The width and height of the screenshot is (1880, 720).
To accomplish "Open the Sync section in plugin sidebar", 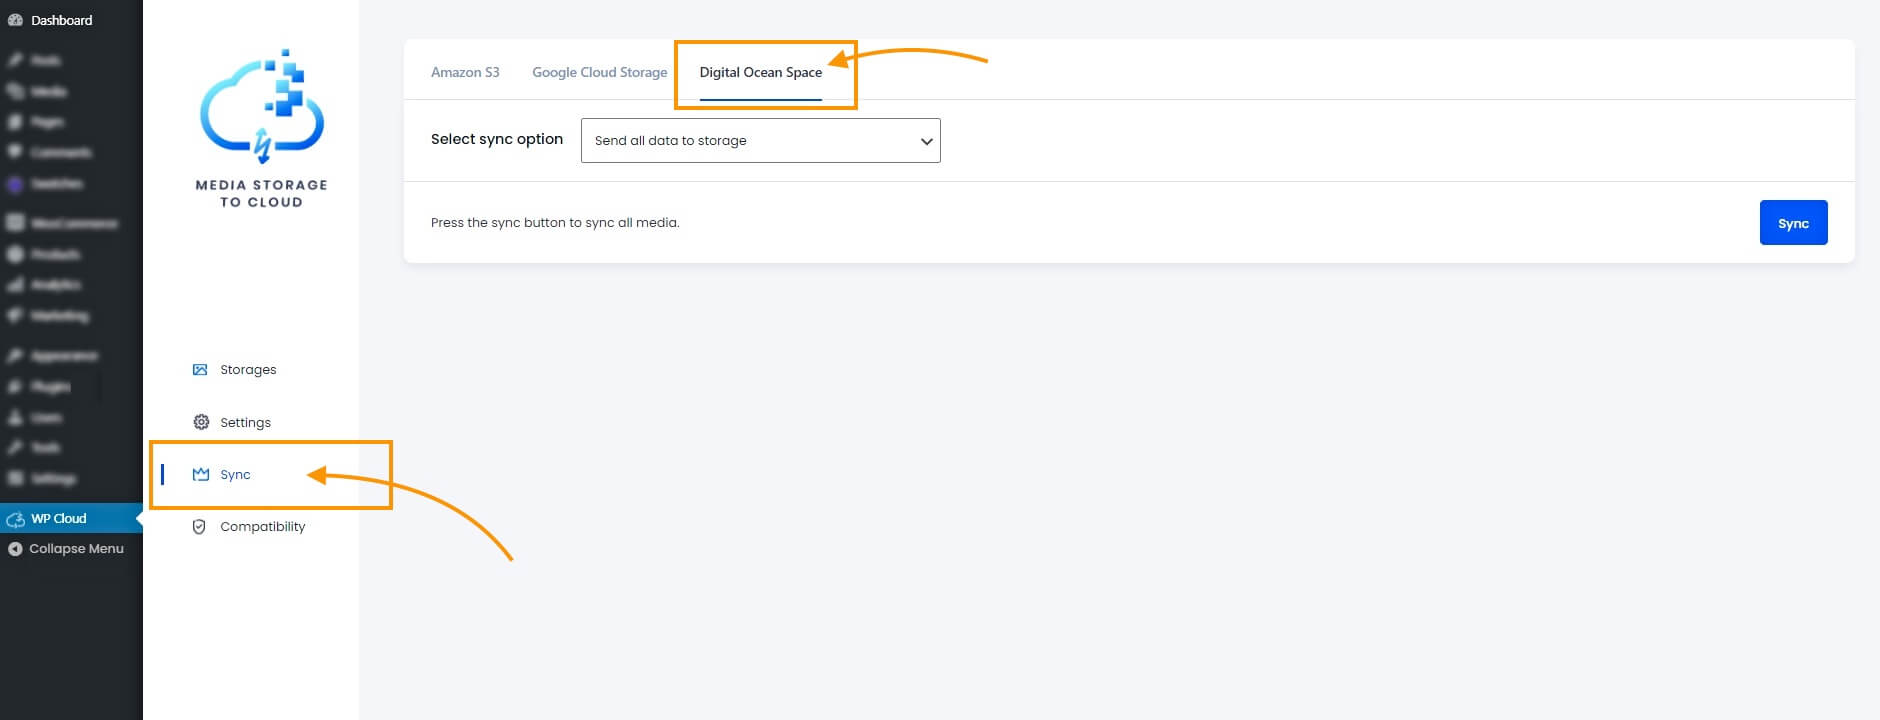I will click(235, 475).
